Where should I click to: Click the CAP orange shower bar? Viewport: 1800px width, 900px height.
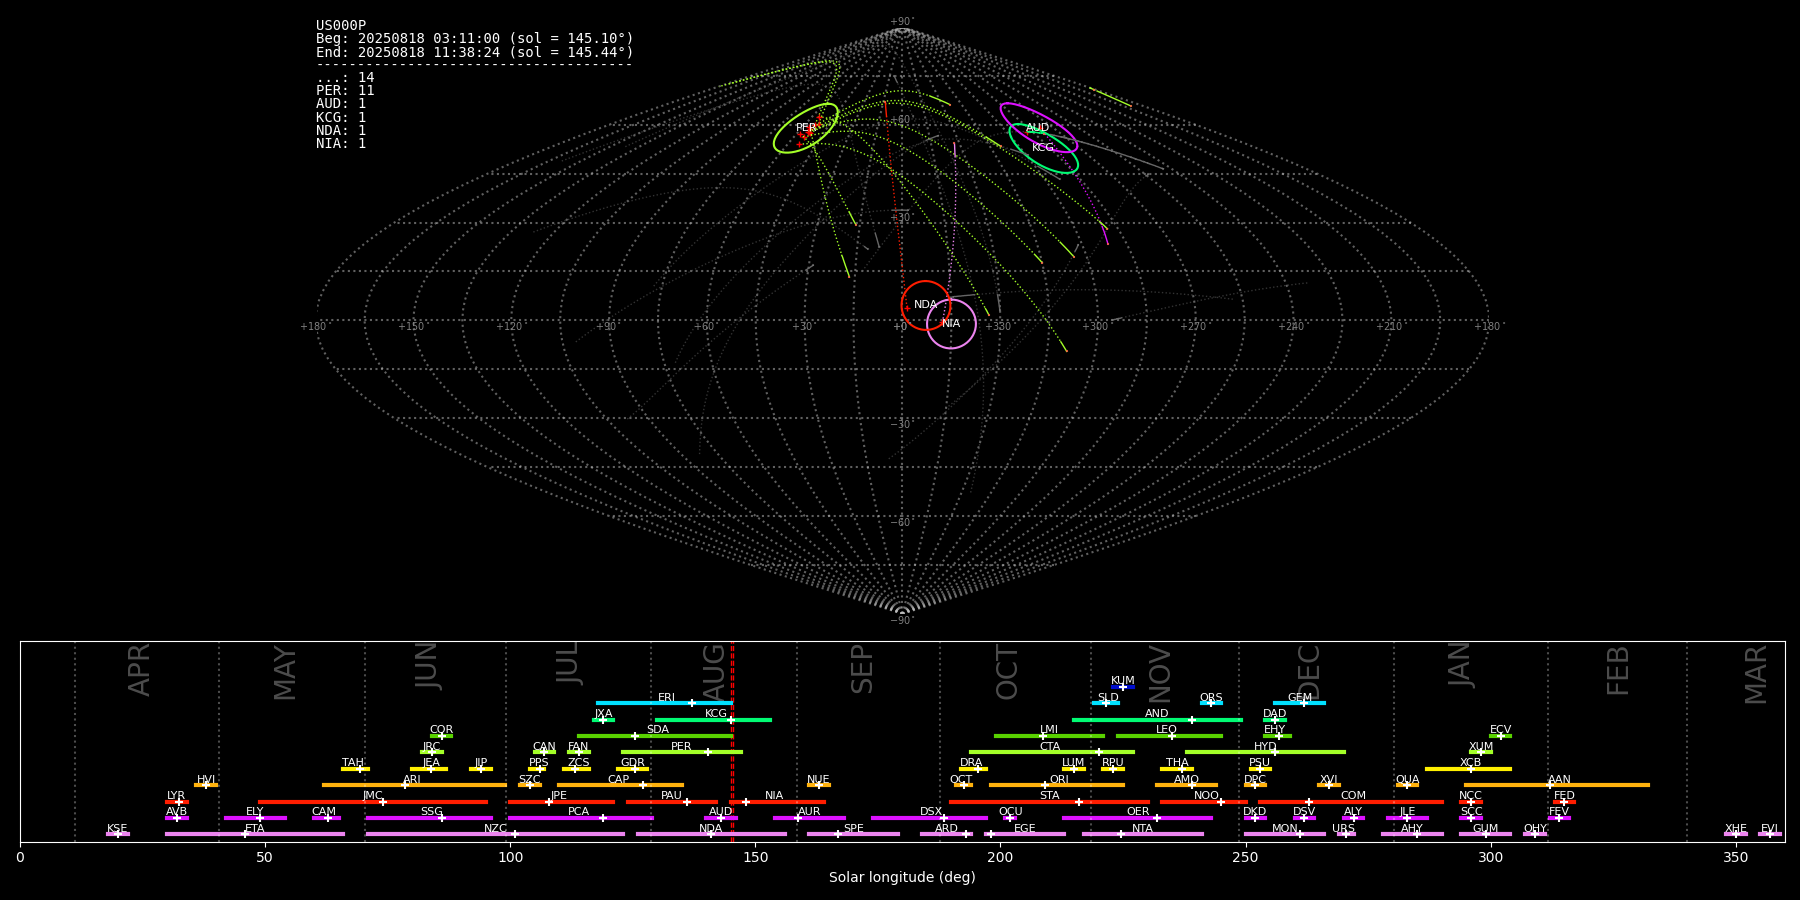coord(621,785)
